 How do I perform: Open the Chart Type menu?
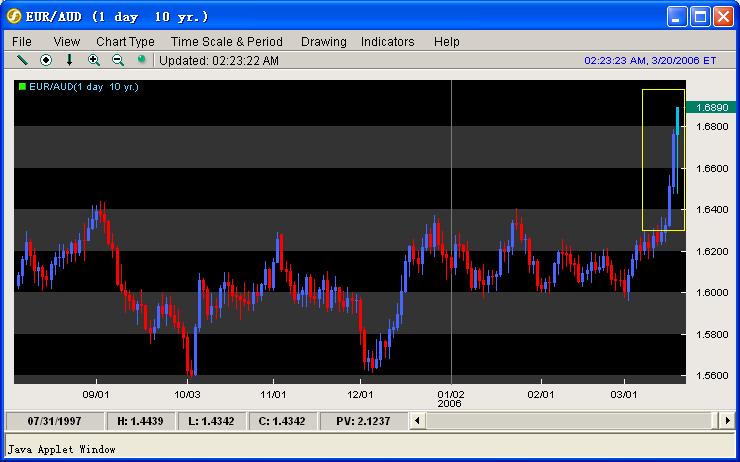coord(125,42)
